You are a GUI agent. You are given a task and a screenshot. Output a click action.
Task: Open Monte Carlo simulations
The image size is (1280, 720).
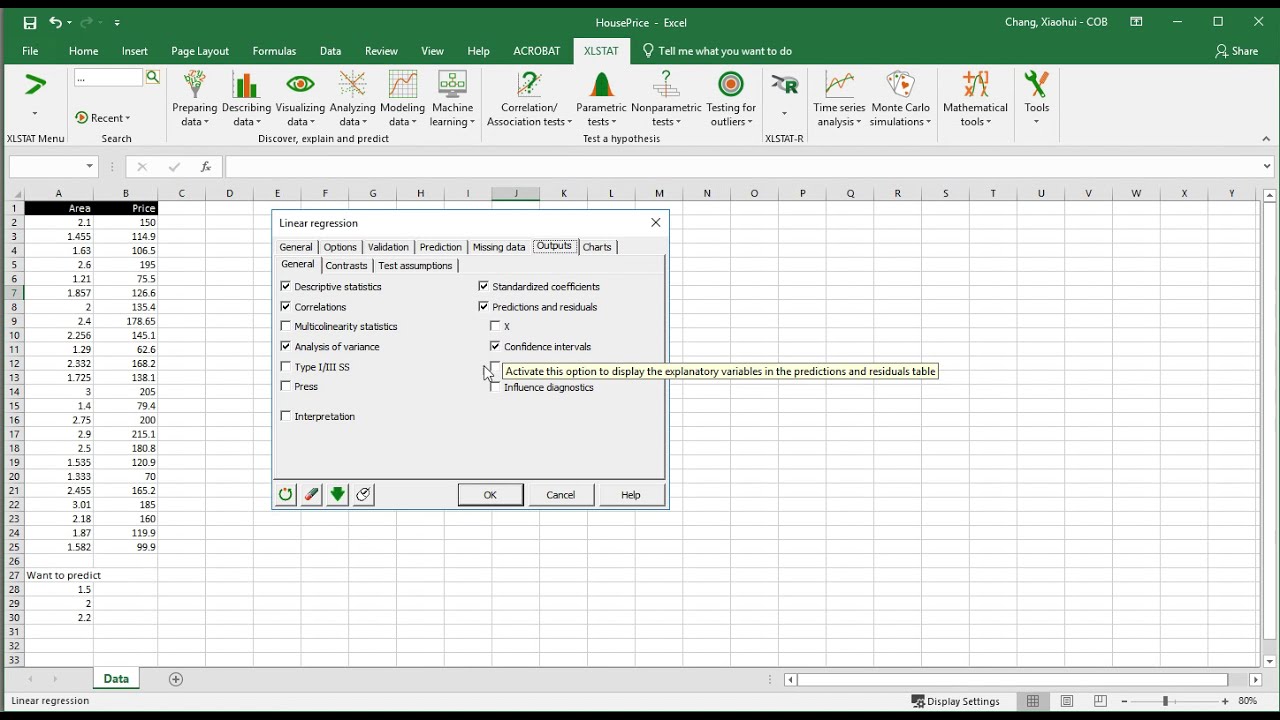tap(901, 99)
